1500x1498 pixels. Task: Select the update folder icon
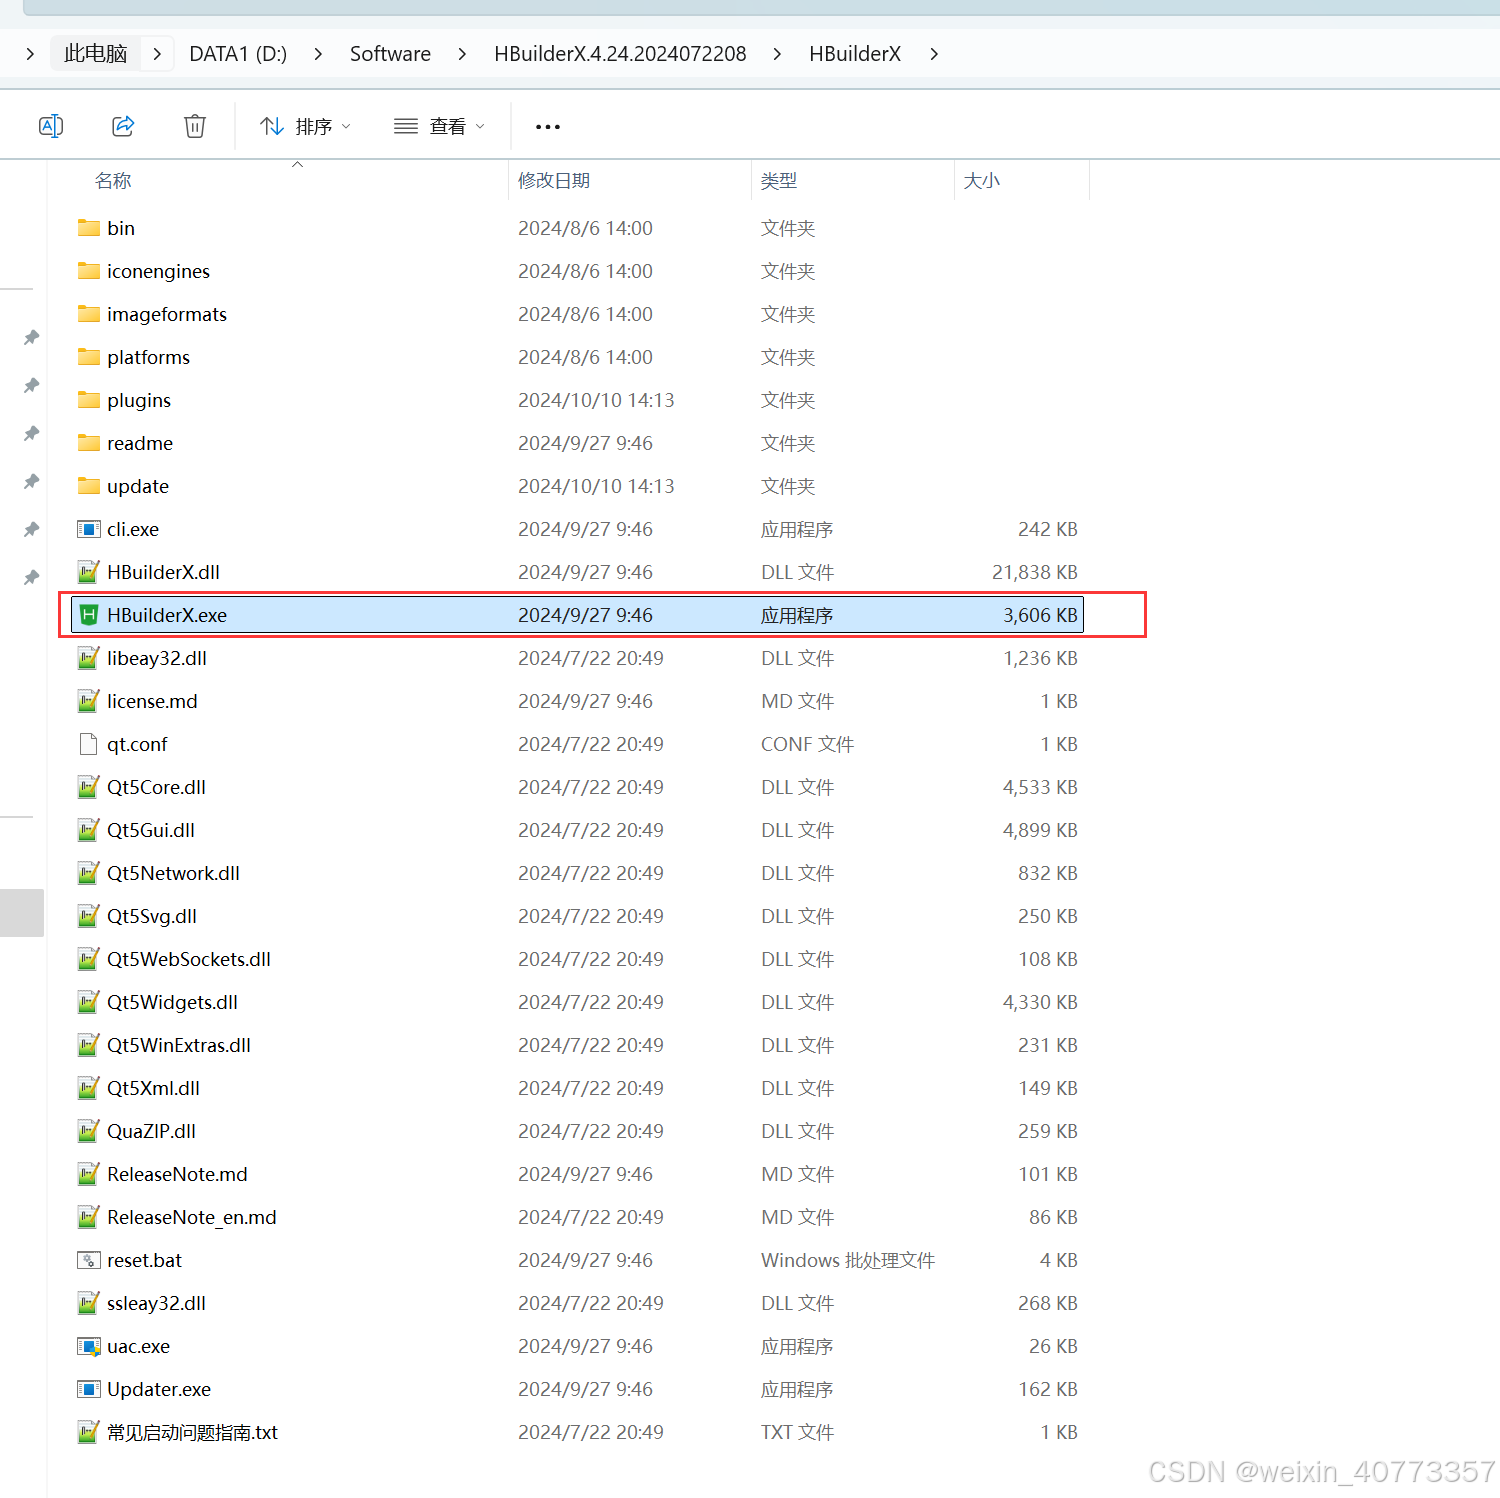[89, 486]
